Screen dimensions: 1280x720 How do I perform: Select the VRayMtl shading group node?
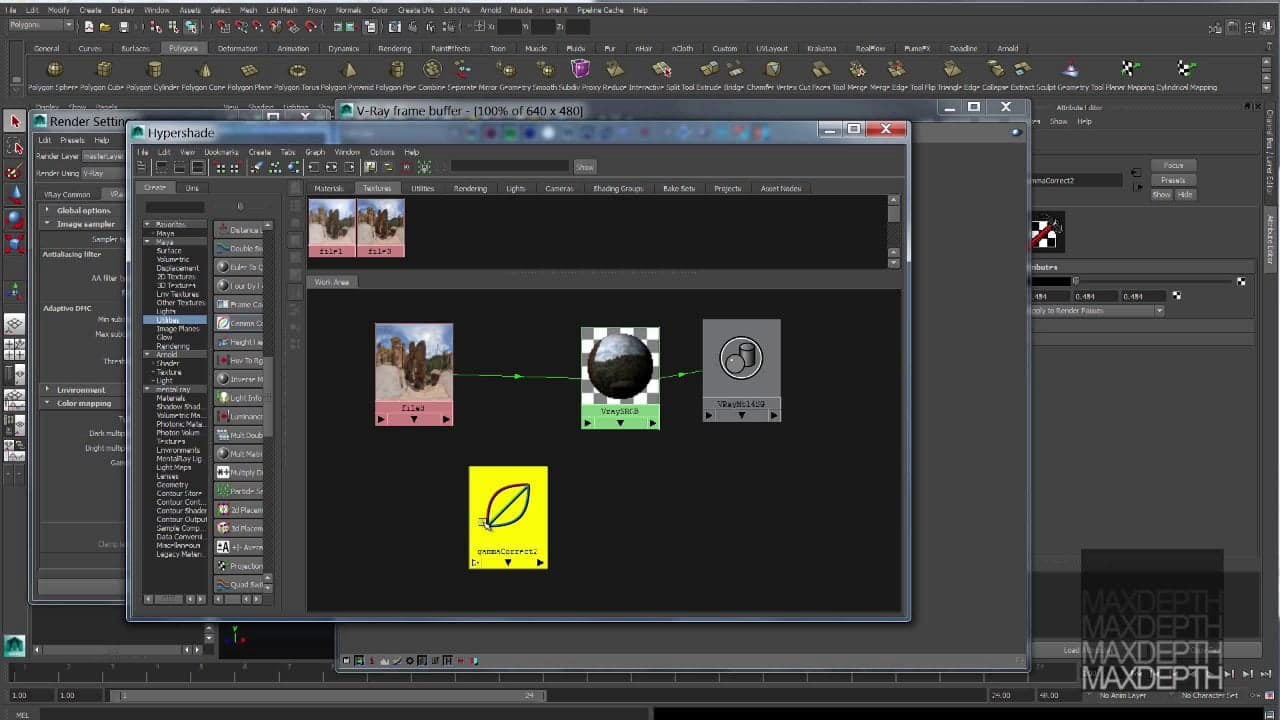741,370
